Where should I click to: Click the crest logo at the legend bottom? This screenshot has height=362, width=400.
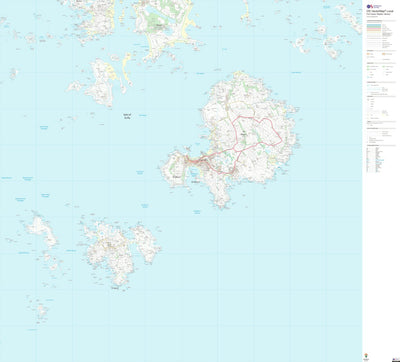[366, 356]
